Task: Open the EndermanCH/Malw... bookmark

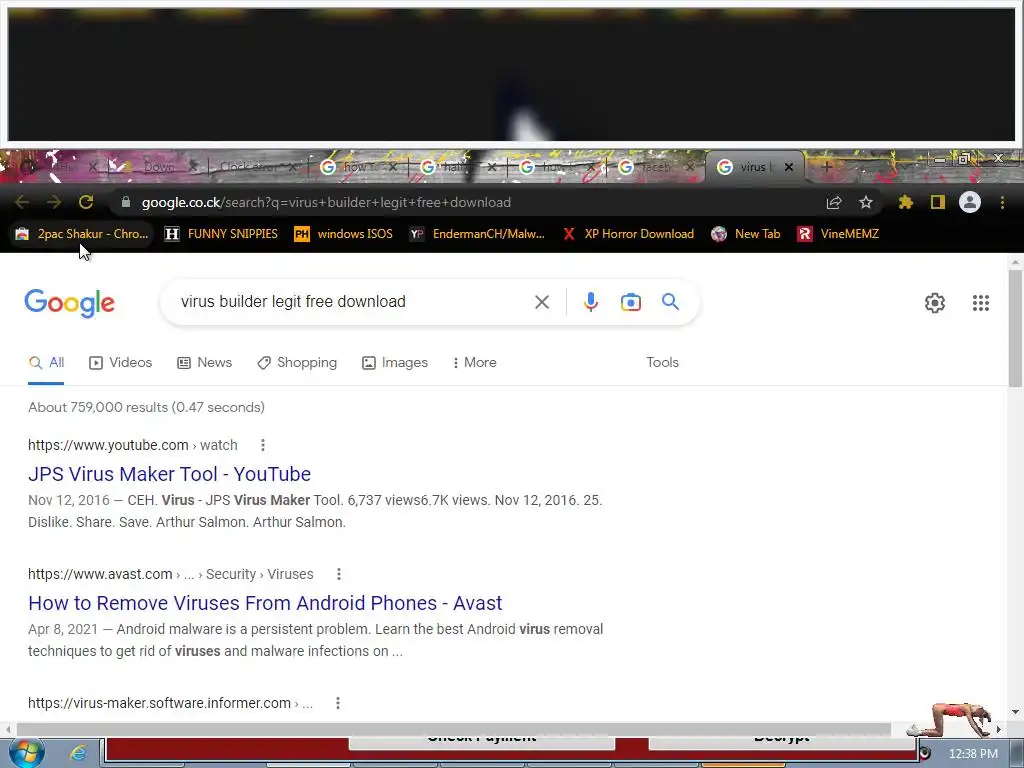Action: pos(477,234)
